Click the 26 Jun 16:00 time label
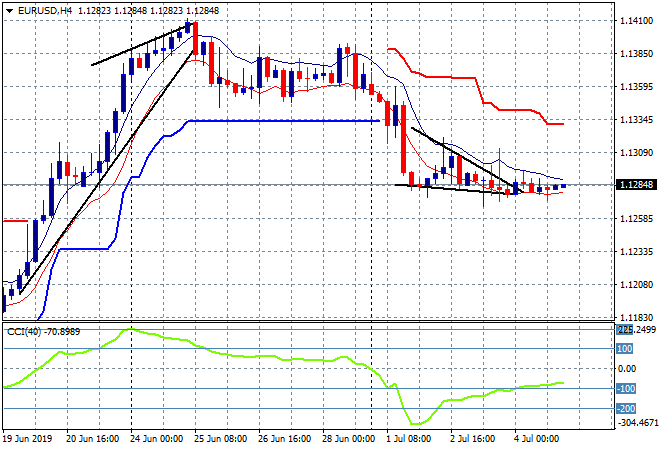 click(x=285, y=439)
